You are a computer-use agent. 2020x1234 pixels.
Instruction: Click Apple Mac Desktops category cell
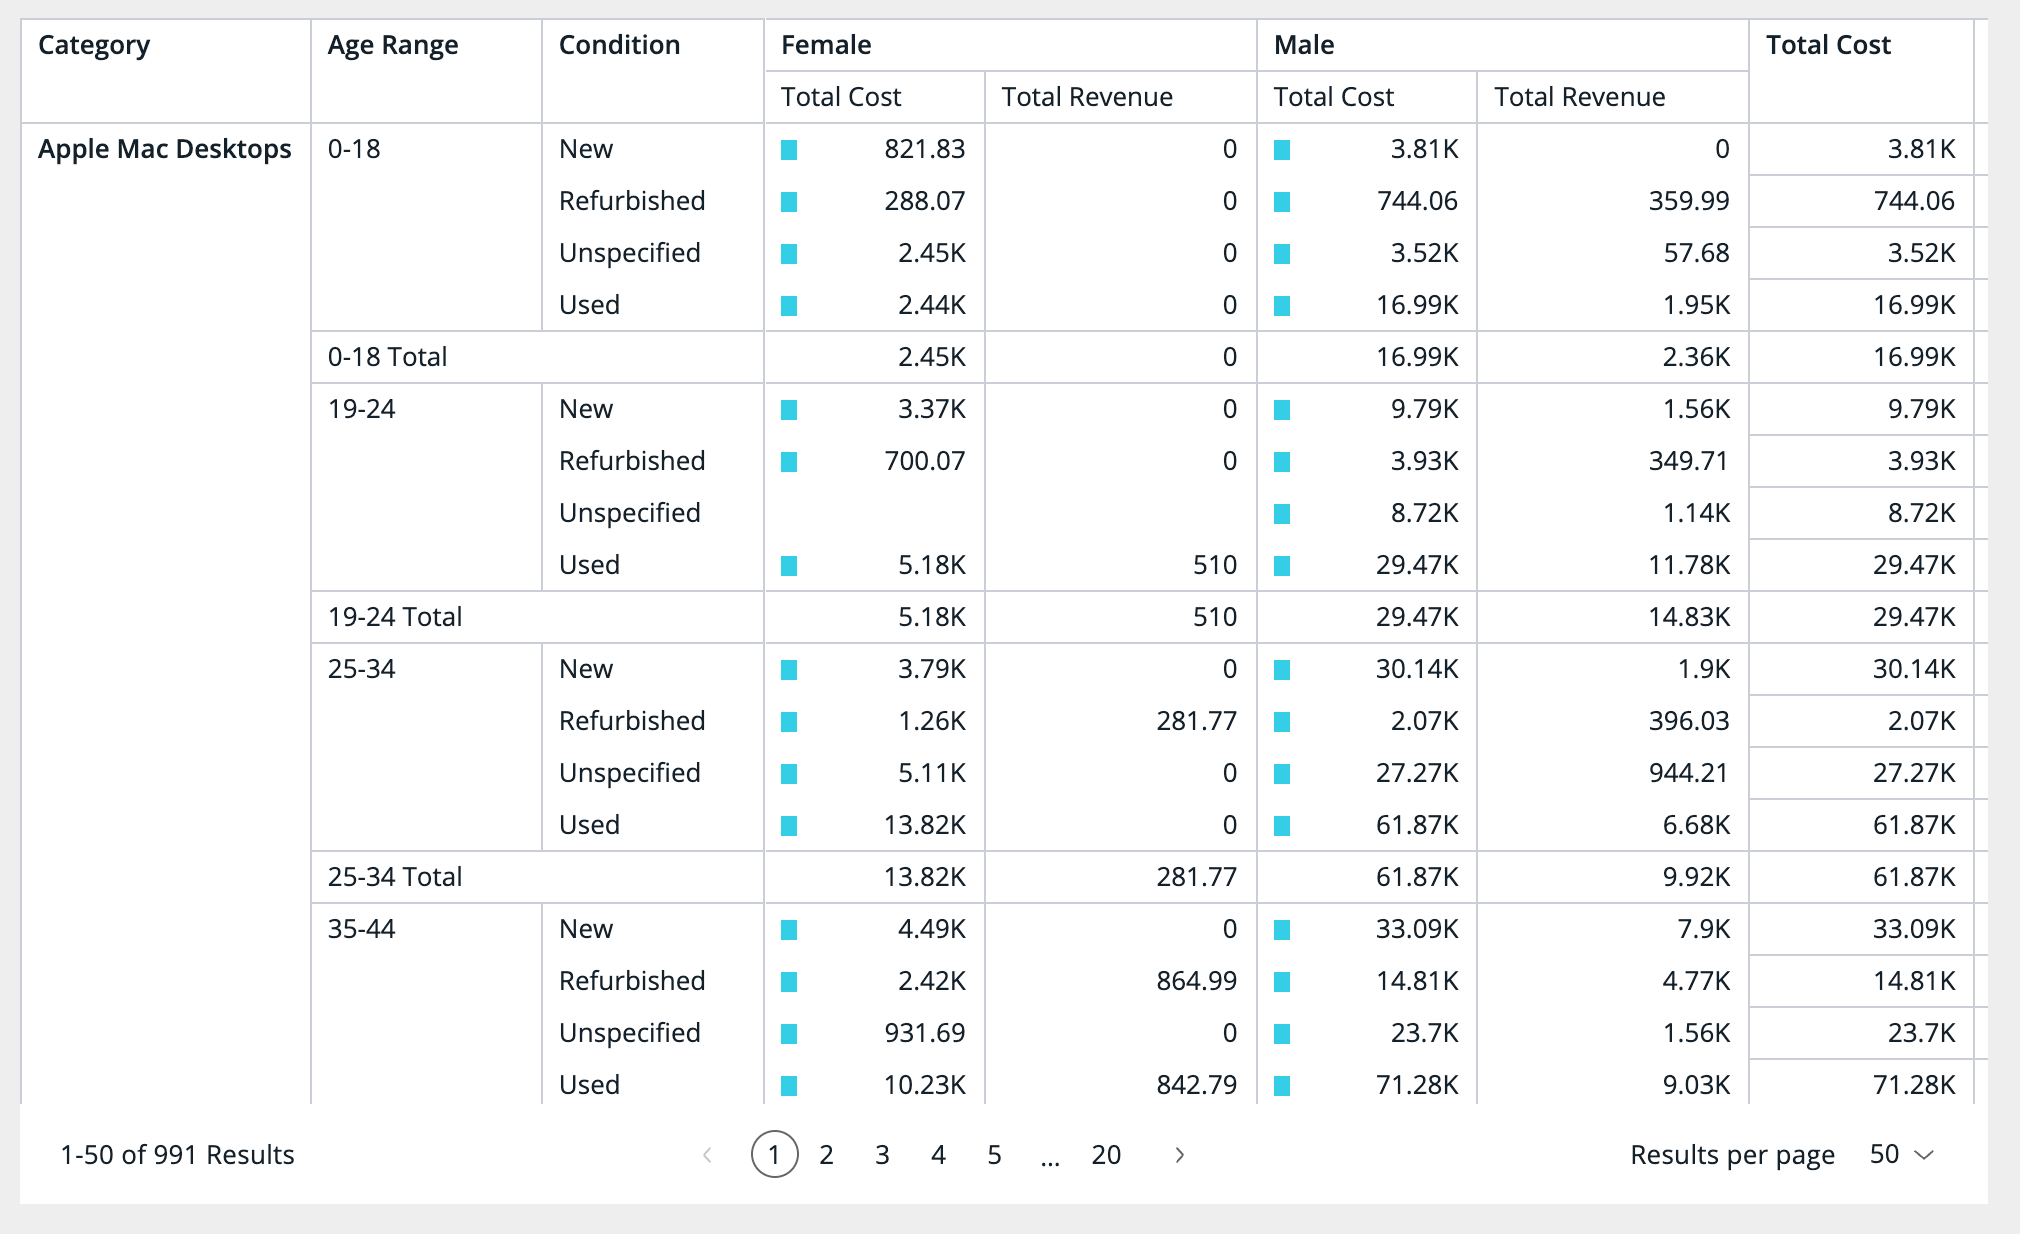(165, 149)
